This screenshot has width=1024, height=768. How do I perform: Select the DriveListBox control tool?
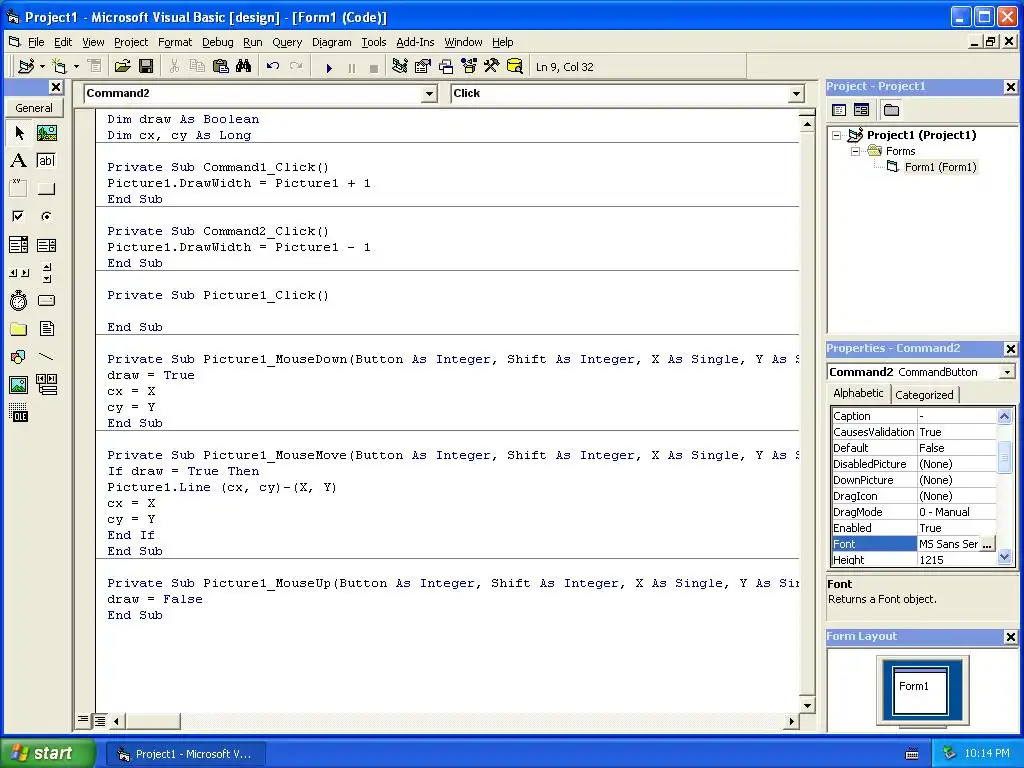(x=46, y=300)
